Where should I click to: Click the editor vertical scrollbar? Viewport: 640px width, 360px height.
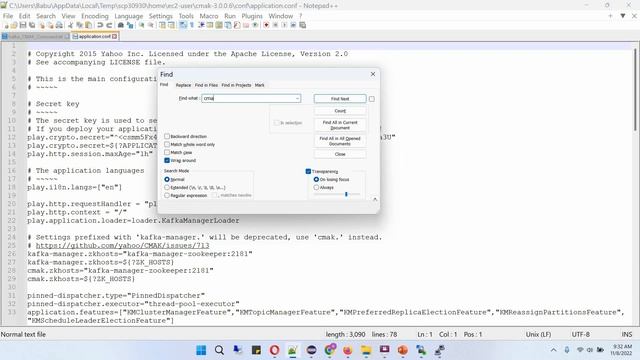[635, 90]
